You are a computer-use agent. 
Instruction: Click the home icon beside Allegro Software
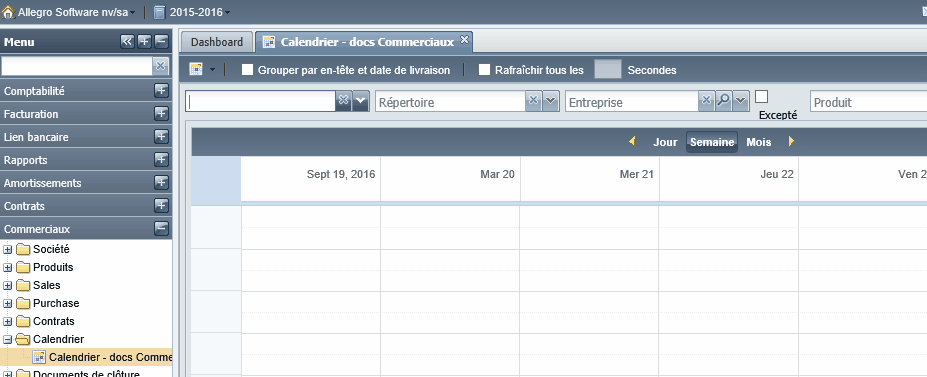[x=8, y=12]
